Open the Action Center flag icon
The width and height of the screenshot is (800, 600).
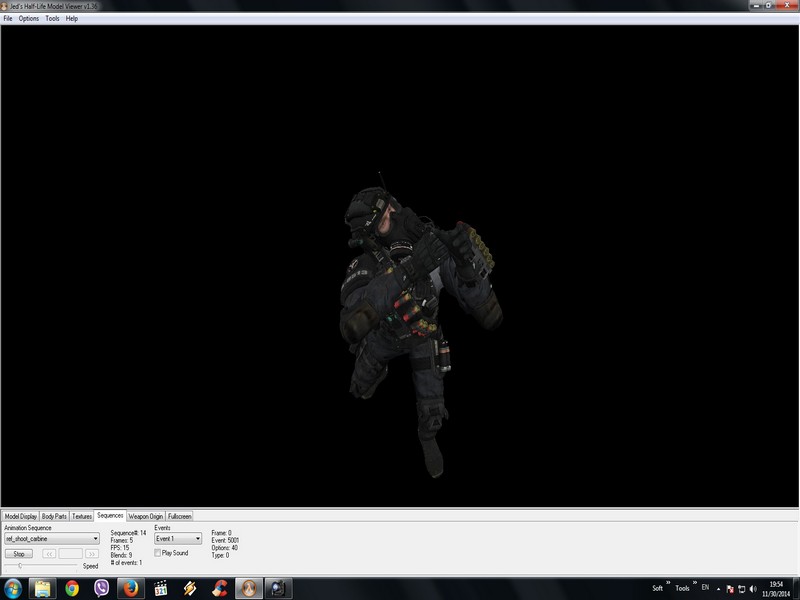point(730,589)
